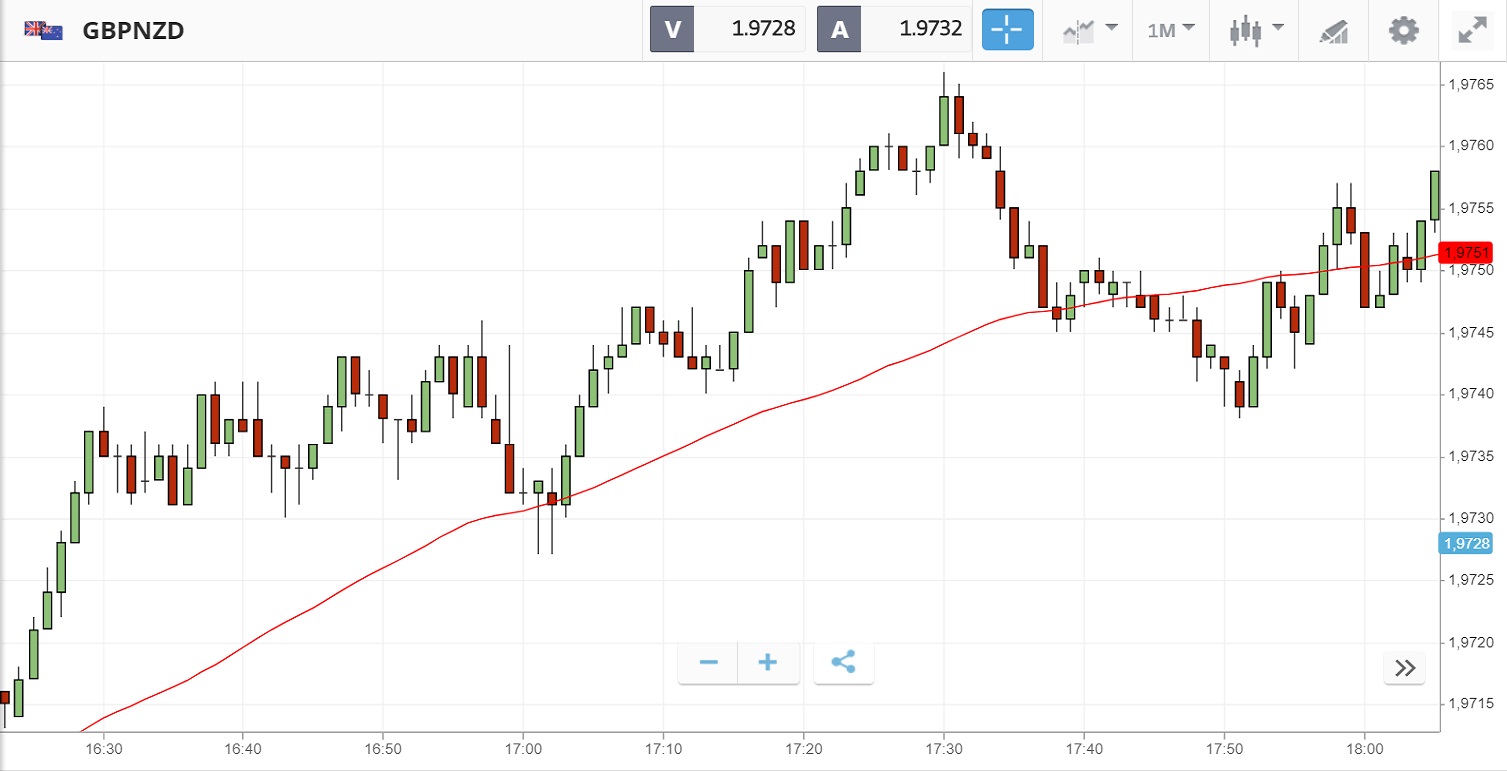Screen dimensions: 1507x771
Task: Share the chart
Action: tap(844, 663)
